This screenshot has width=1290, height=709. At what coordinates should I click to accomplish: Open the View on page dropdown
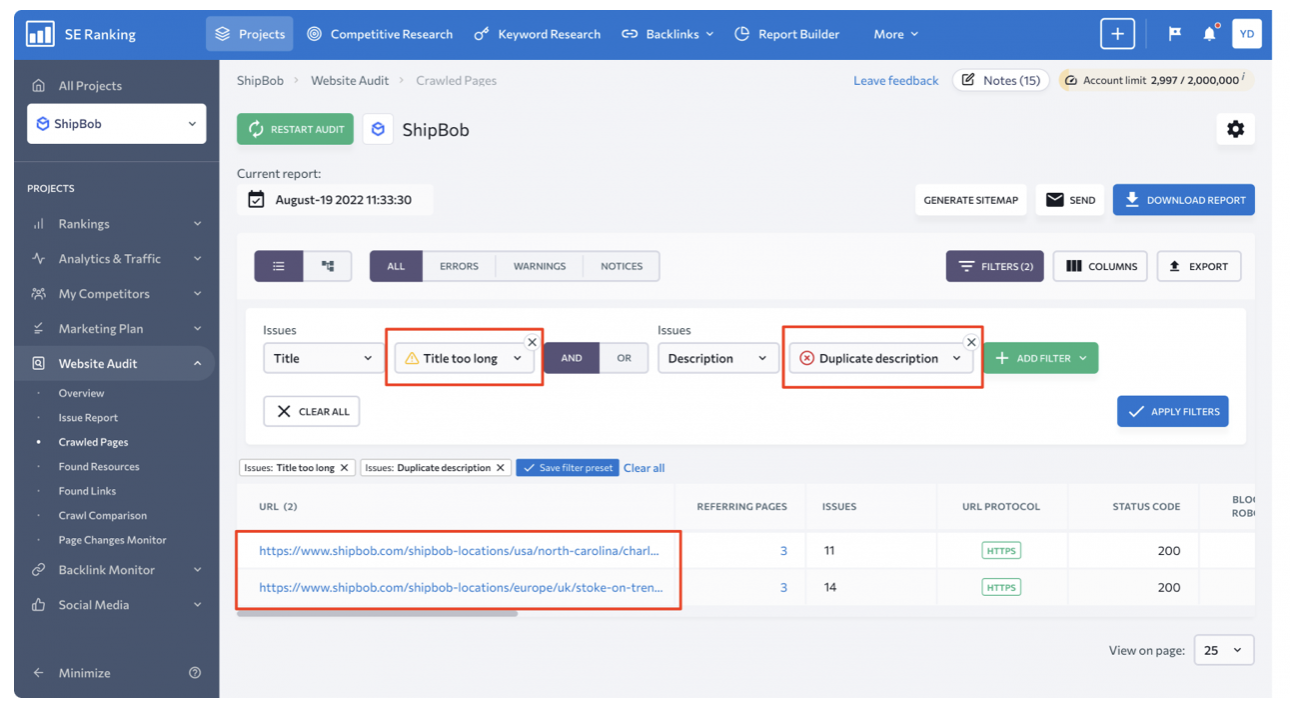[x=1224, y=650]
